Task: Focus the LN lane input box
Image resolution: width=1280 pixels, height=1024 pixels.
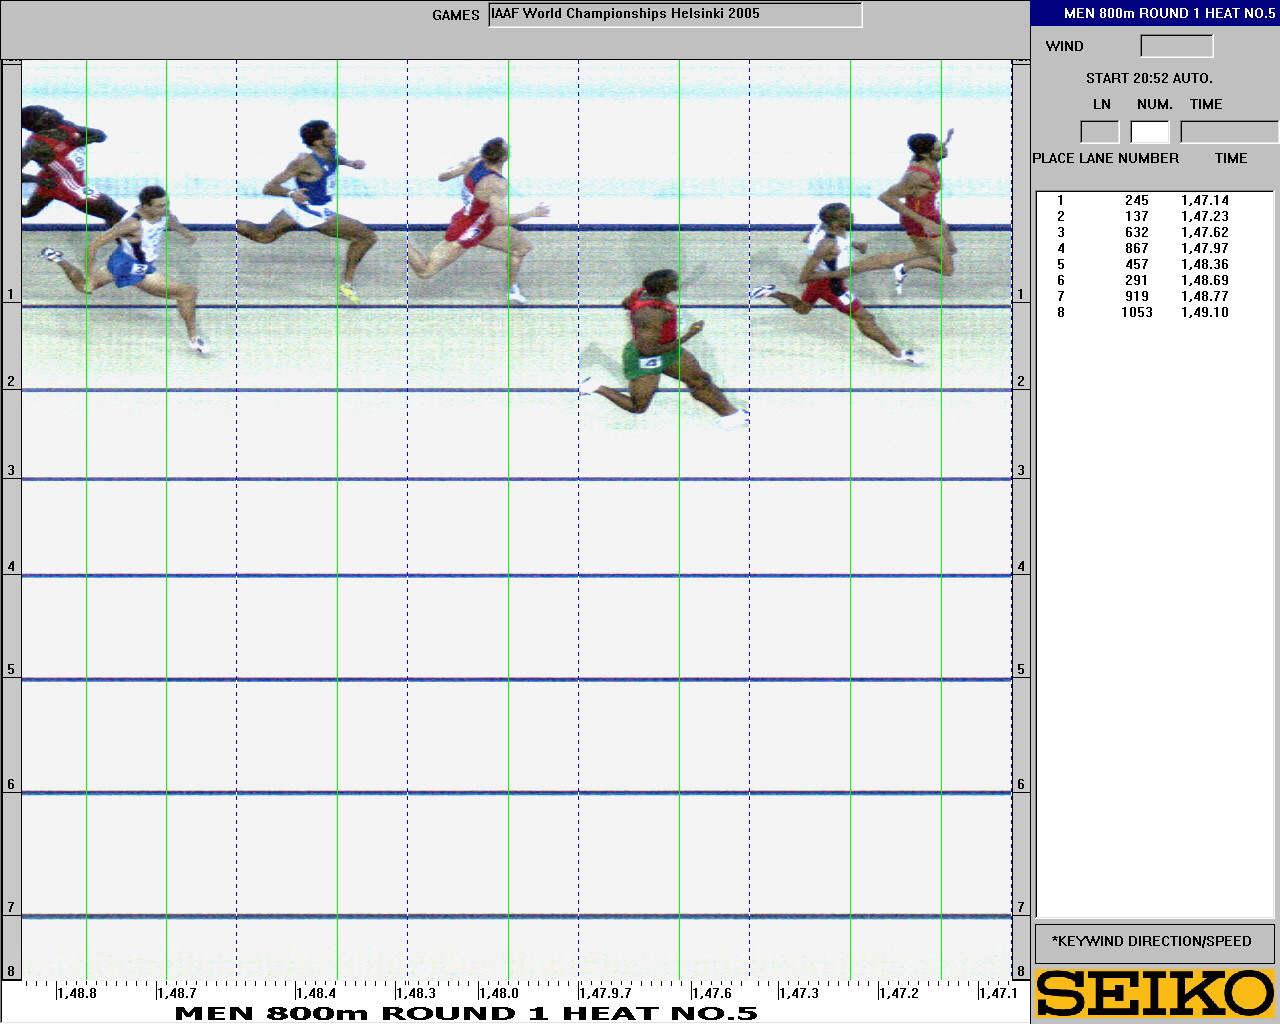Action: click(x=1099, y=132)
